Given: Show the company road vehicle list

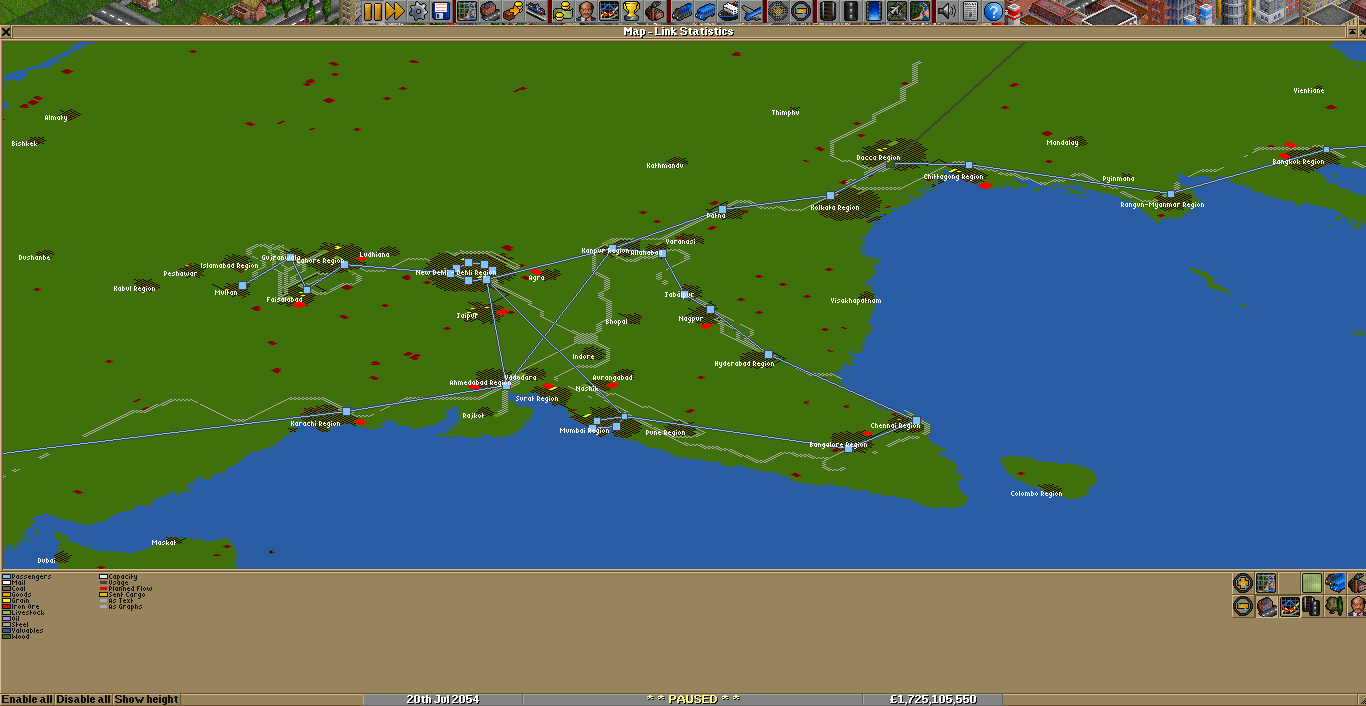Looking at the screenshot, I should click(704, 12).
